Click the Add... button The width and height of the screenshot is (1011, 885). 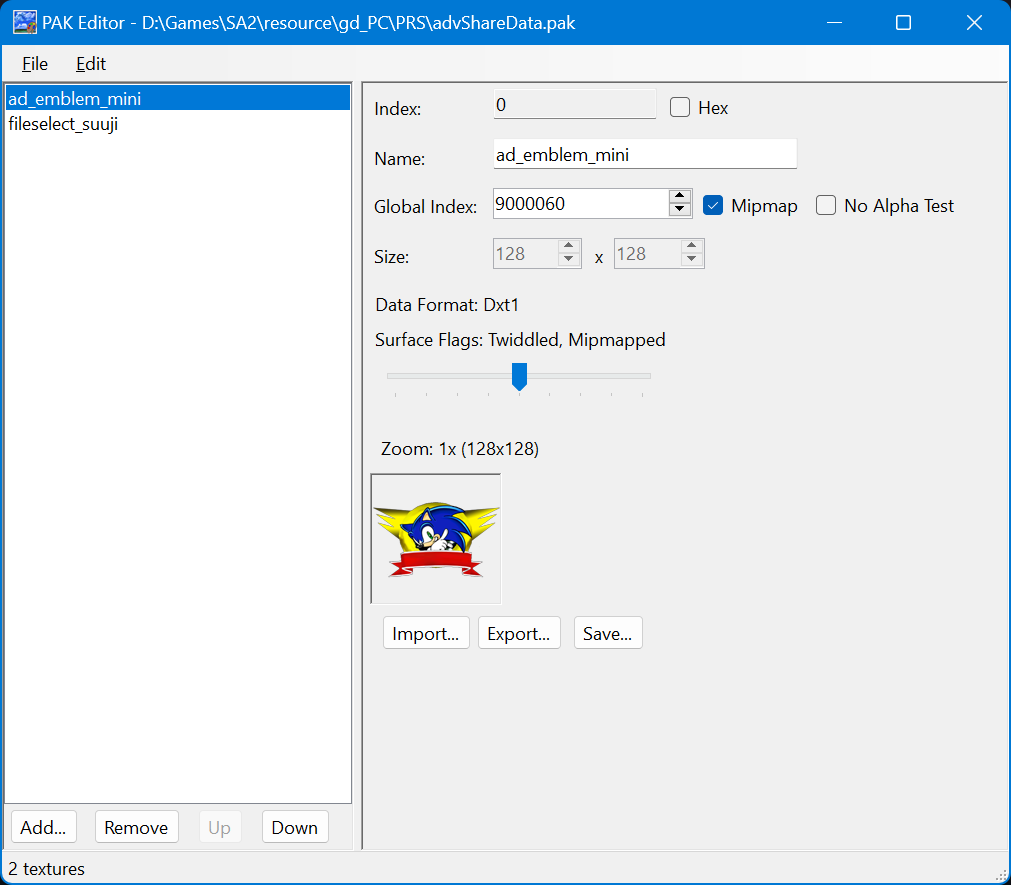[43, 827]
